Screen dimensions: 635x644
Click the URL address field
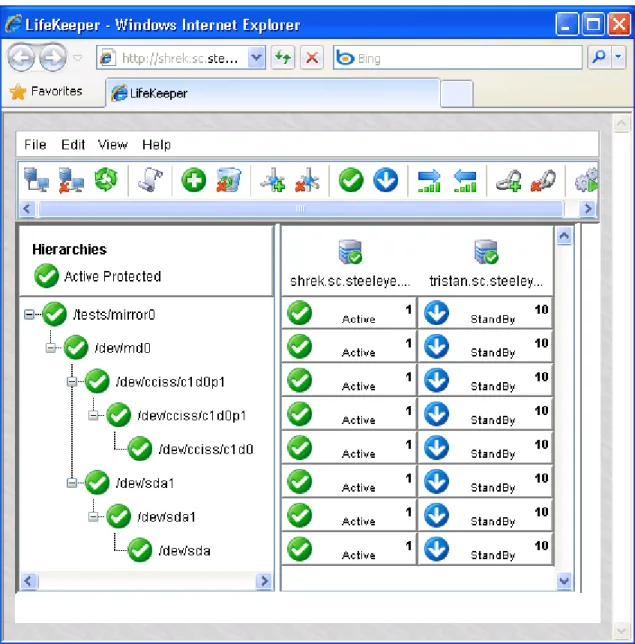tap(181, 58)
